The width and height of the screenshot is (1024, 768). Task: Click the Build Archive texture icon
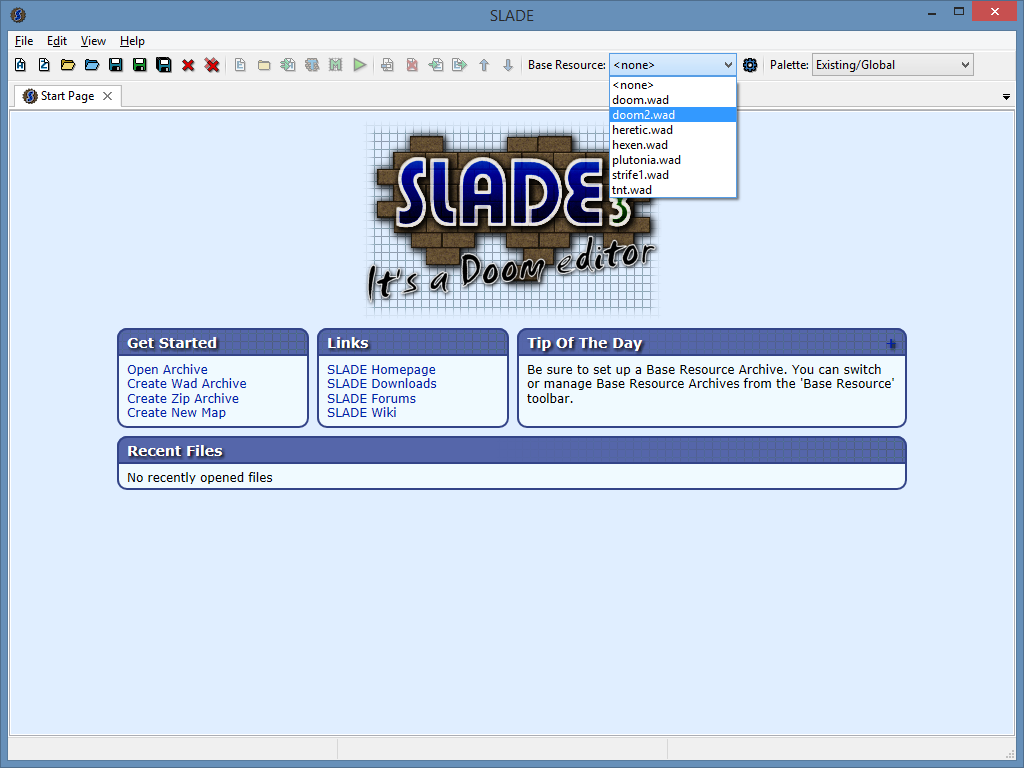[312, 65]
